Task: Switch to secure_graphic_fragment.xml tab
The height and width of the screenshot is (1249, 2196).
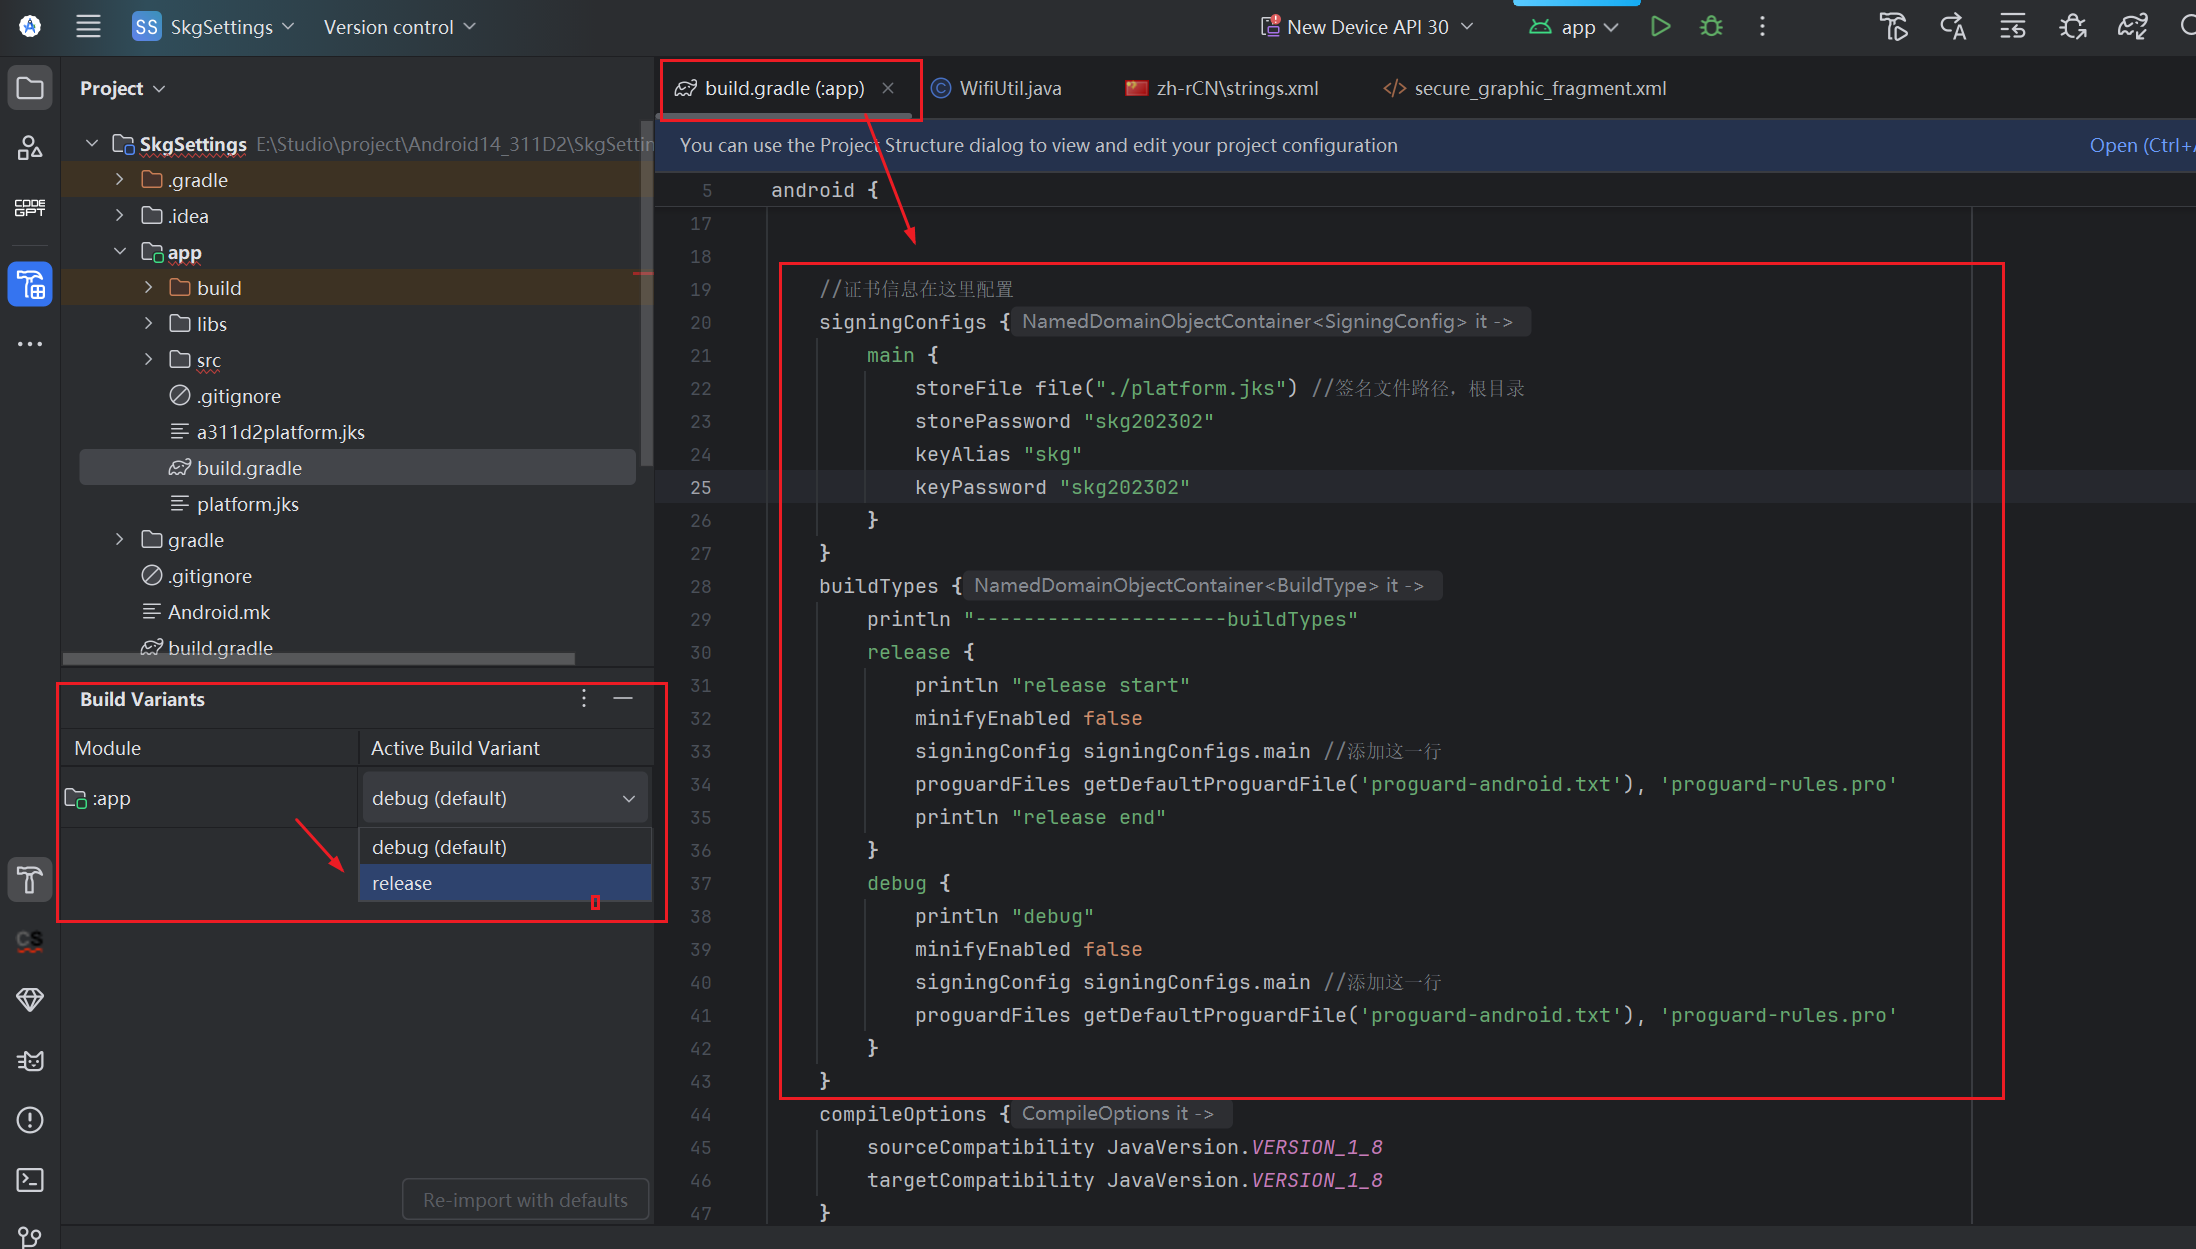Action: tap(1524, 88)
